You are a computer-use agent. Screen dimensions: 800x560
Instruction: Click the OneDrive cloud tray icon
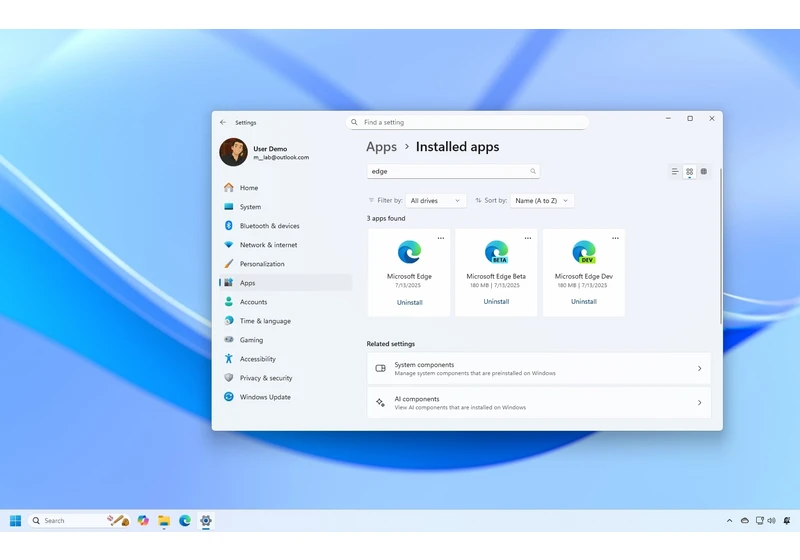tap(745, 520)
